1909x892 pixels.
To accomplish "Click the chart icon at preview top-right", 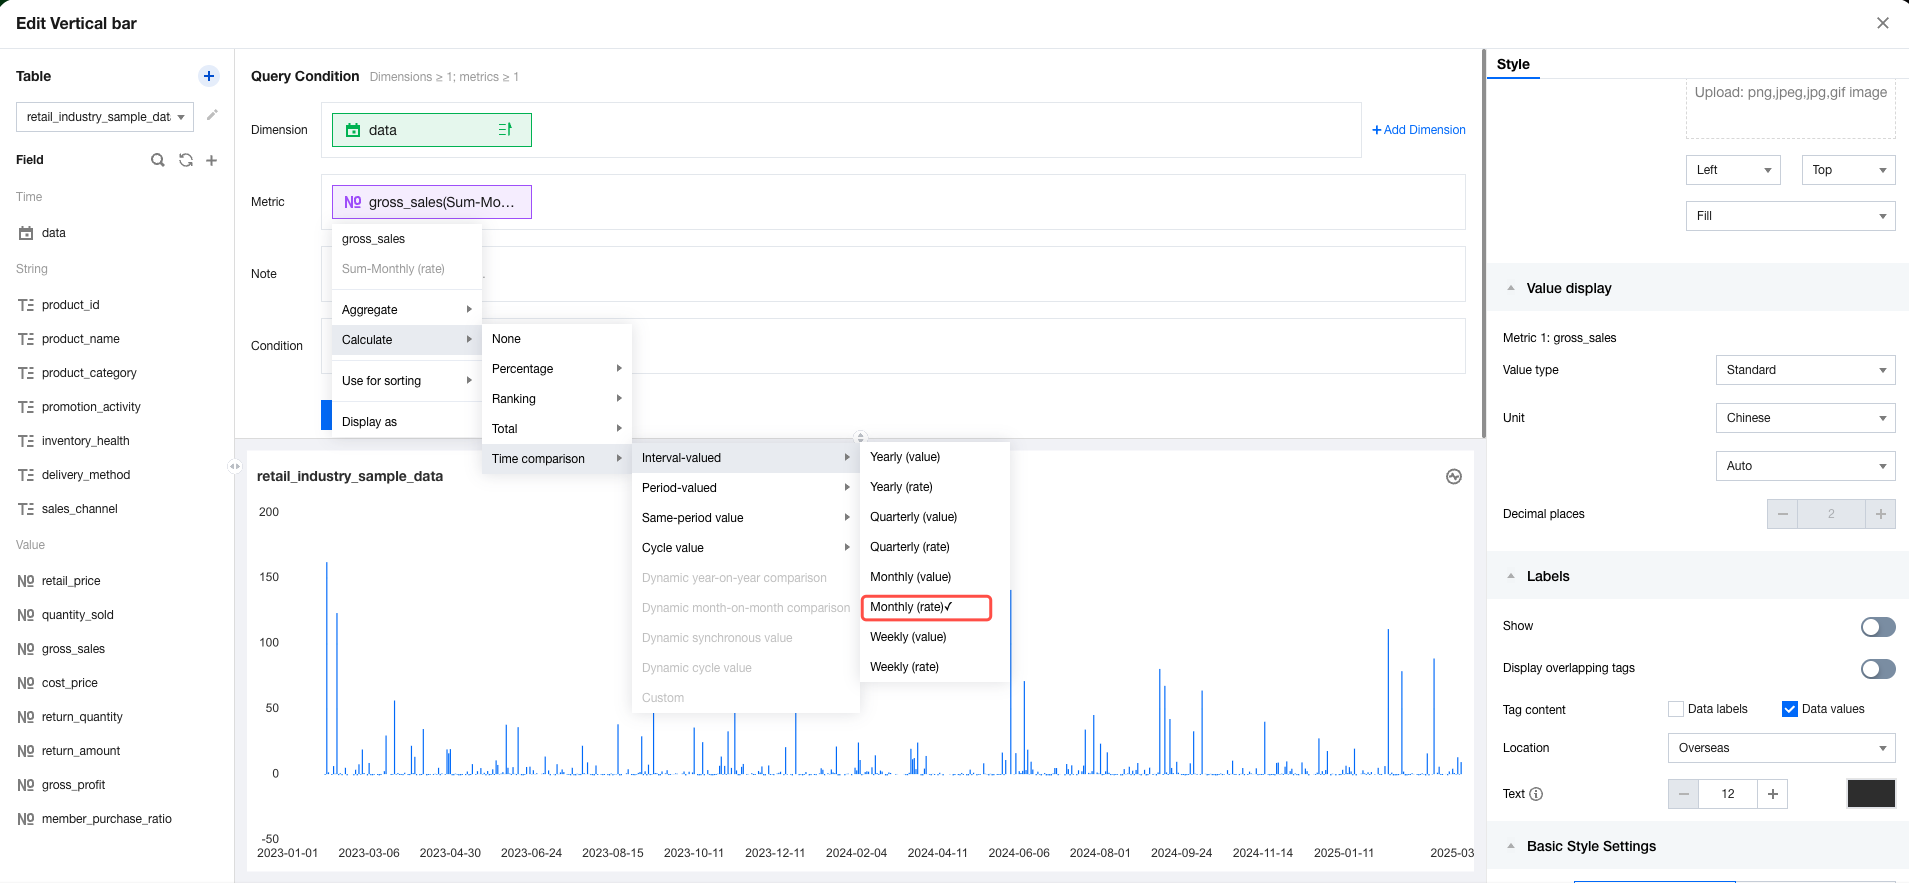I will pos(1454,477).
